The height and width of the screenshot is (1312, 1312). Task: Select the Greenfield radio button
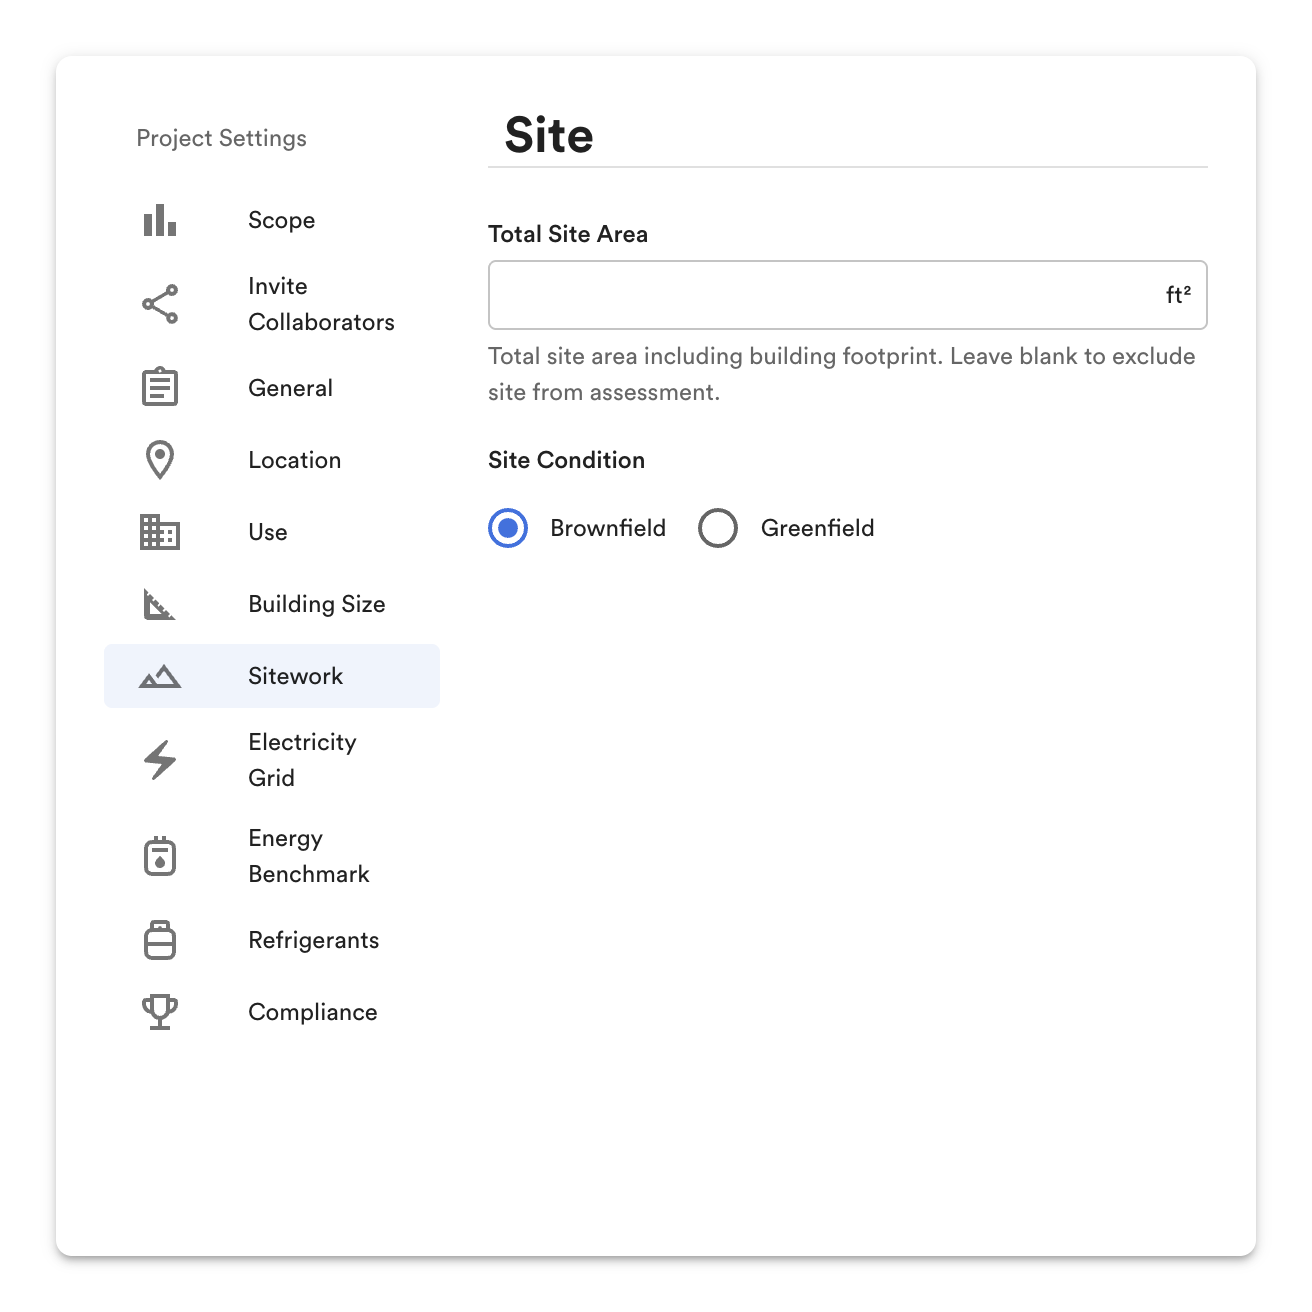click(x=718, y=528)
